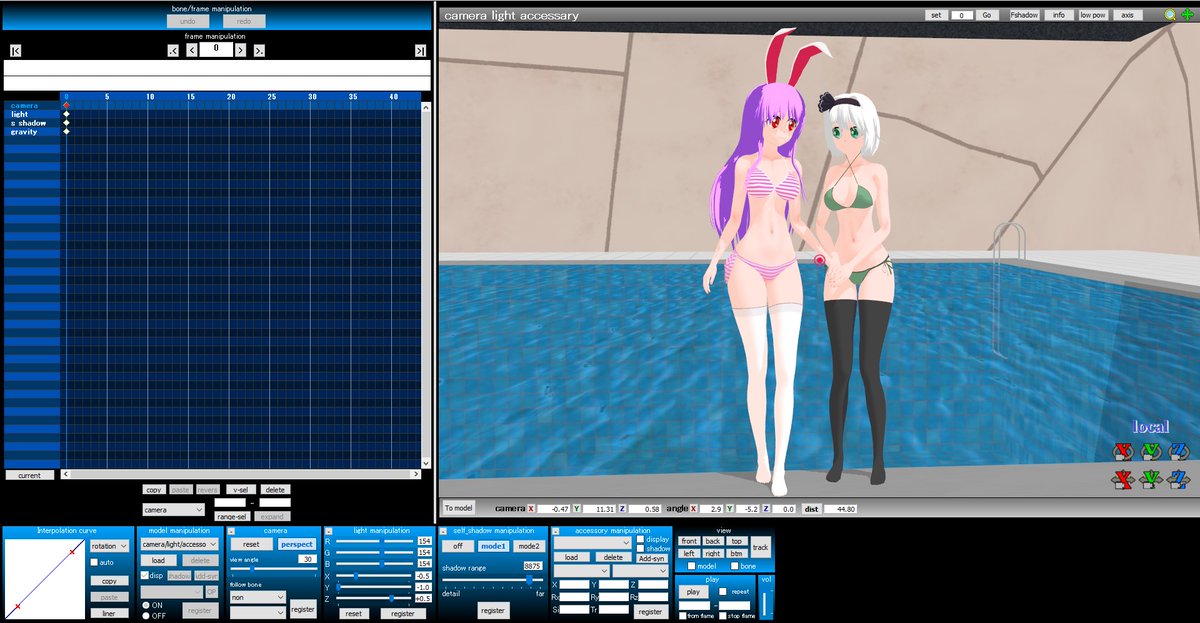This screenshot has width=1200, height=623.
Task: Click the current frame number field
Action: [x=216, y=48]
